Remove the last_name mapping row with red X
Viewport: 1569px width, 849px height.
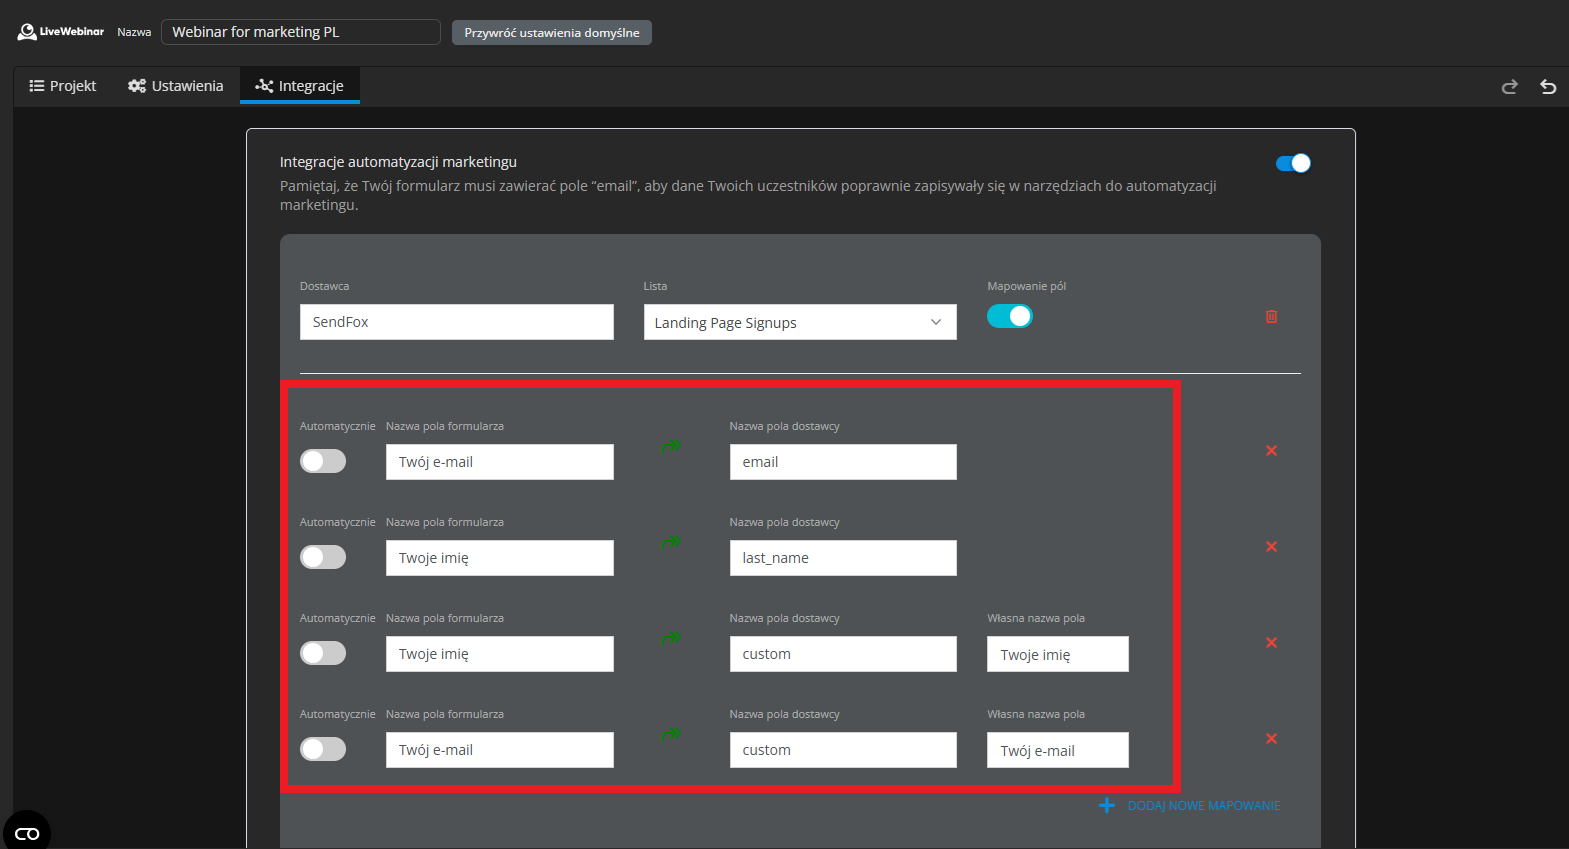point(1271,547)
